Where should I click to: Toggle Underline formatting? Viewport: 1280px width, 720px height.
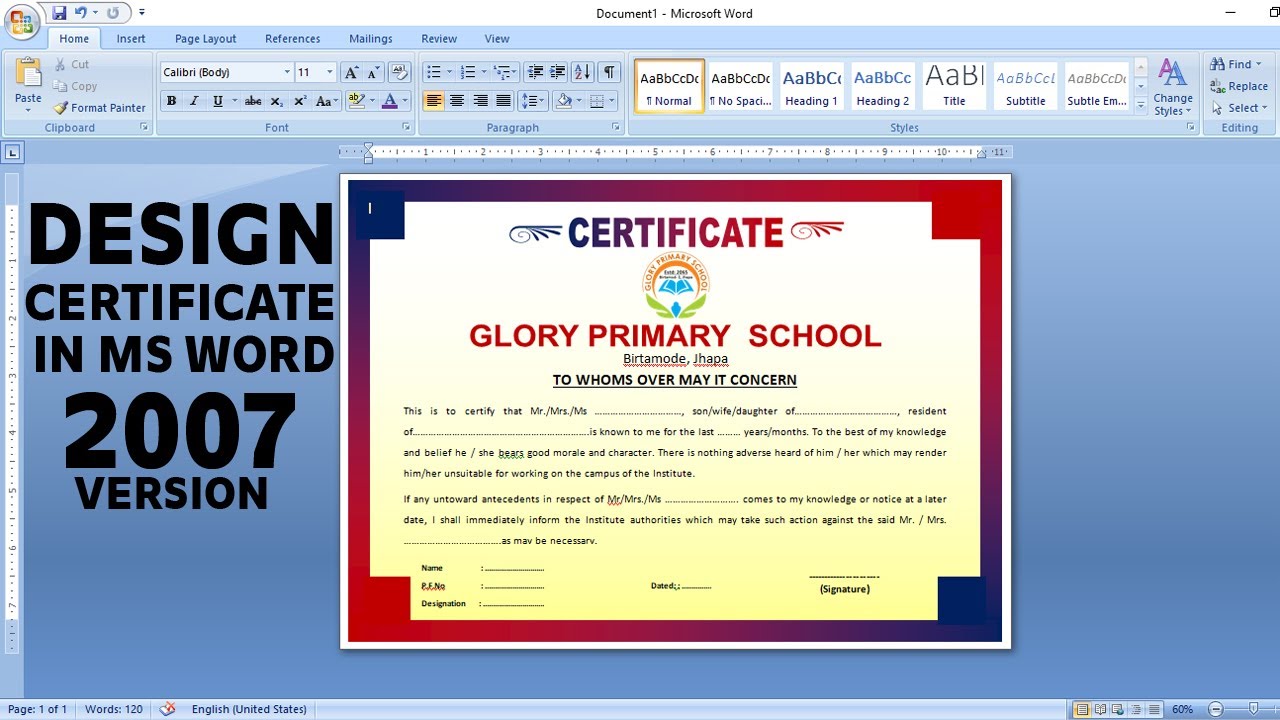tap(217, 101)
